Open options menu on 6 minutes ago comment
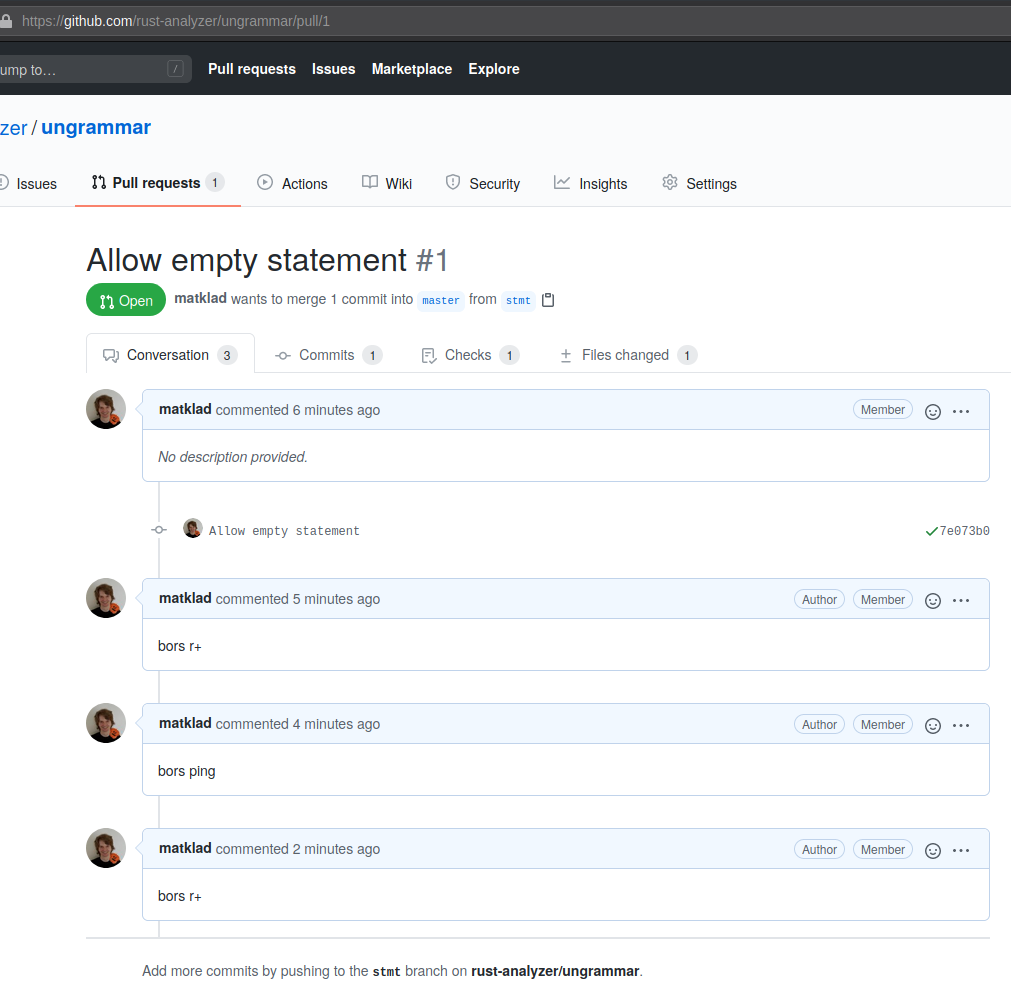Screen dimensions: 1011x996 click(961, 411)
